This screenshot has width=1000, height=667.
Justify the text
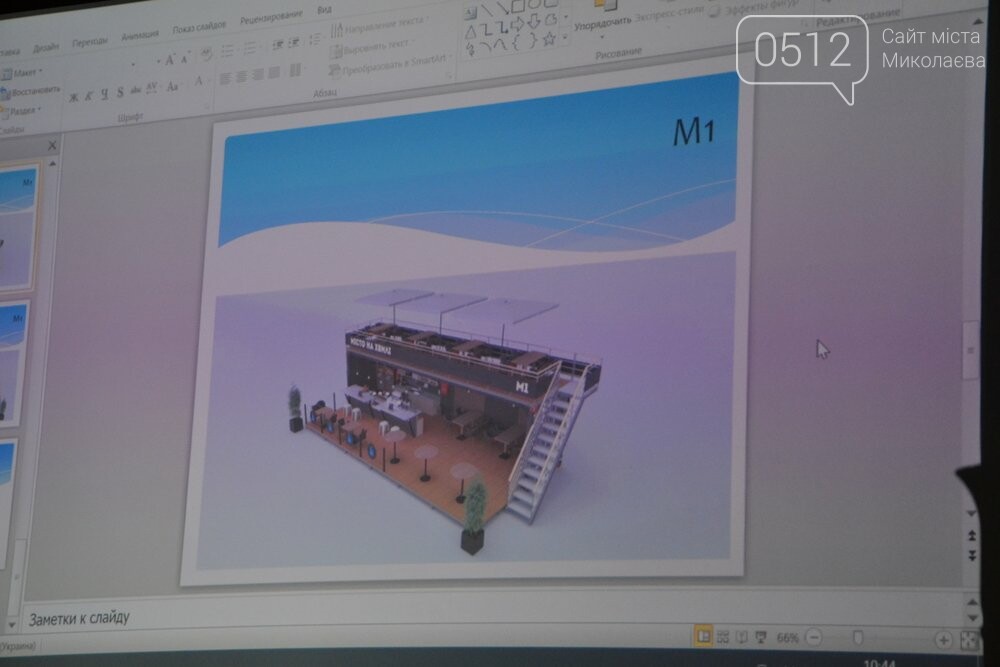(274, 73)
